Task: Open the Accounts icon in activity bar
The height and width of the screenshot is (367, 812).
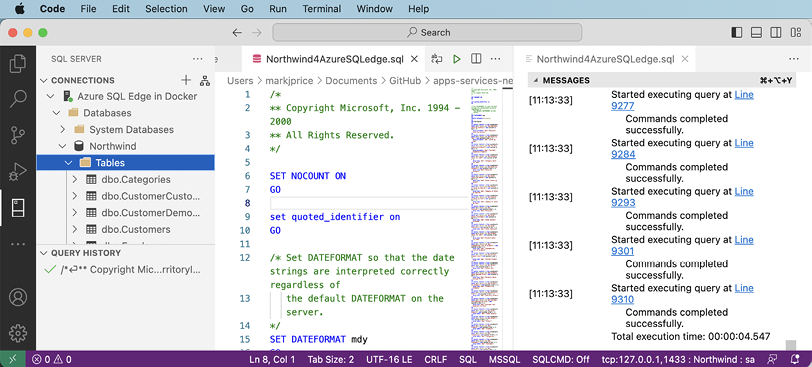Action: pyautogui.click(x=18, y=297)
